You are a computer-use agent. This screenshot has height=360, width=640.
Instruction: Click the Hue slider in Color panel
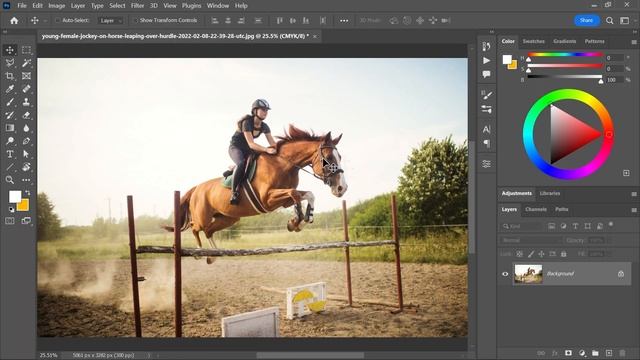coord(565,54)
